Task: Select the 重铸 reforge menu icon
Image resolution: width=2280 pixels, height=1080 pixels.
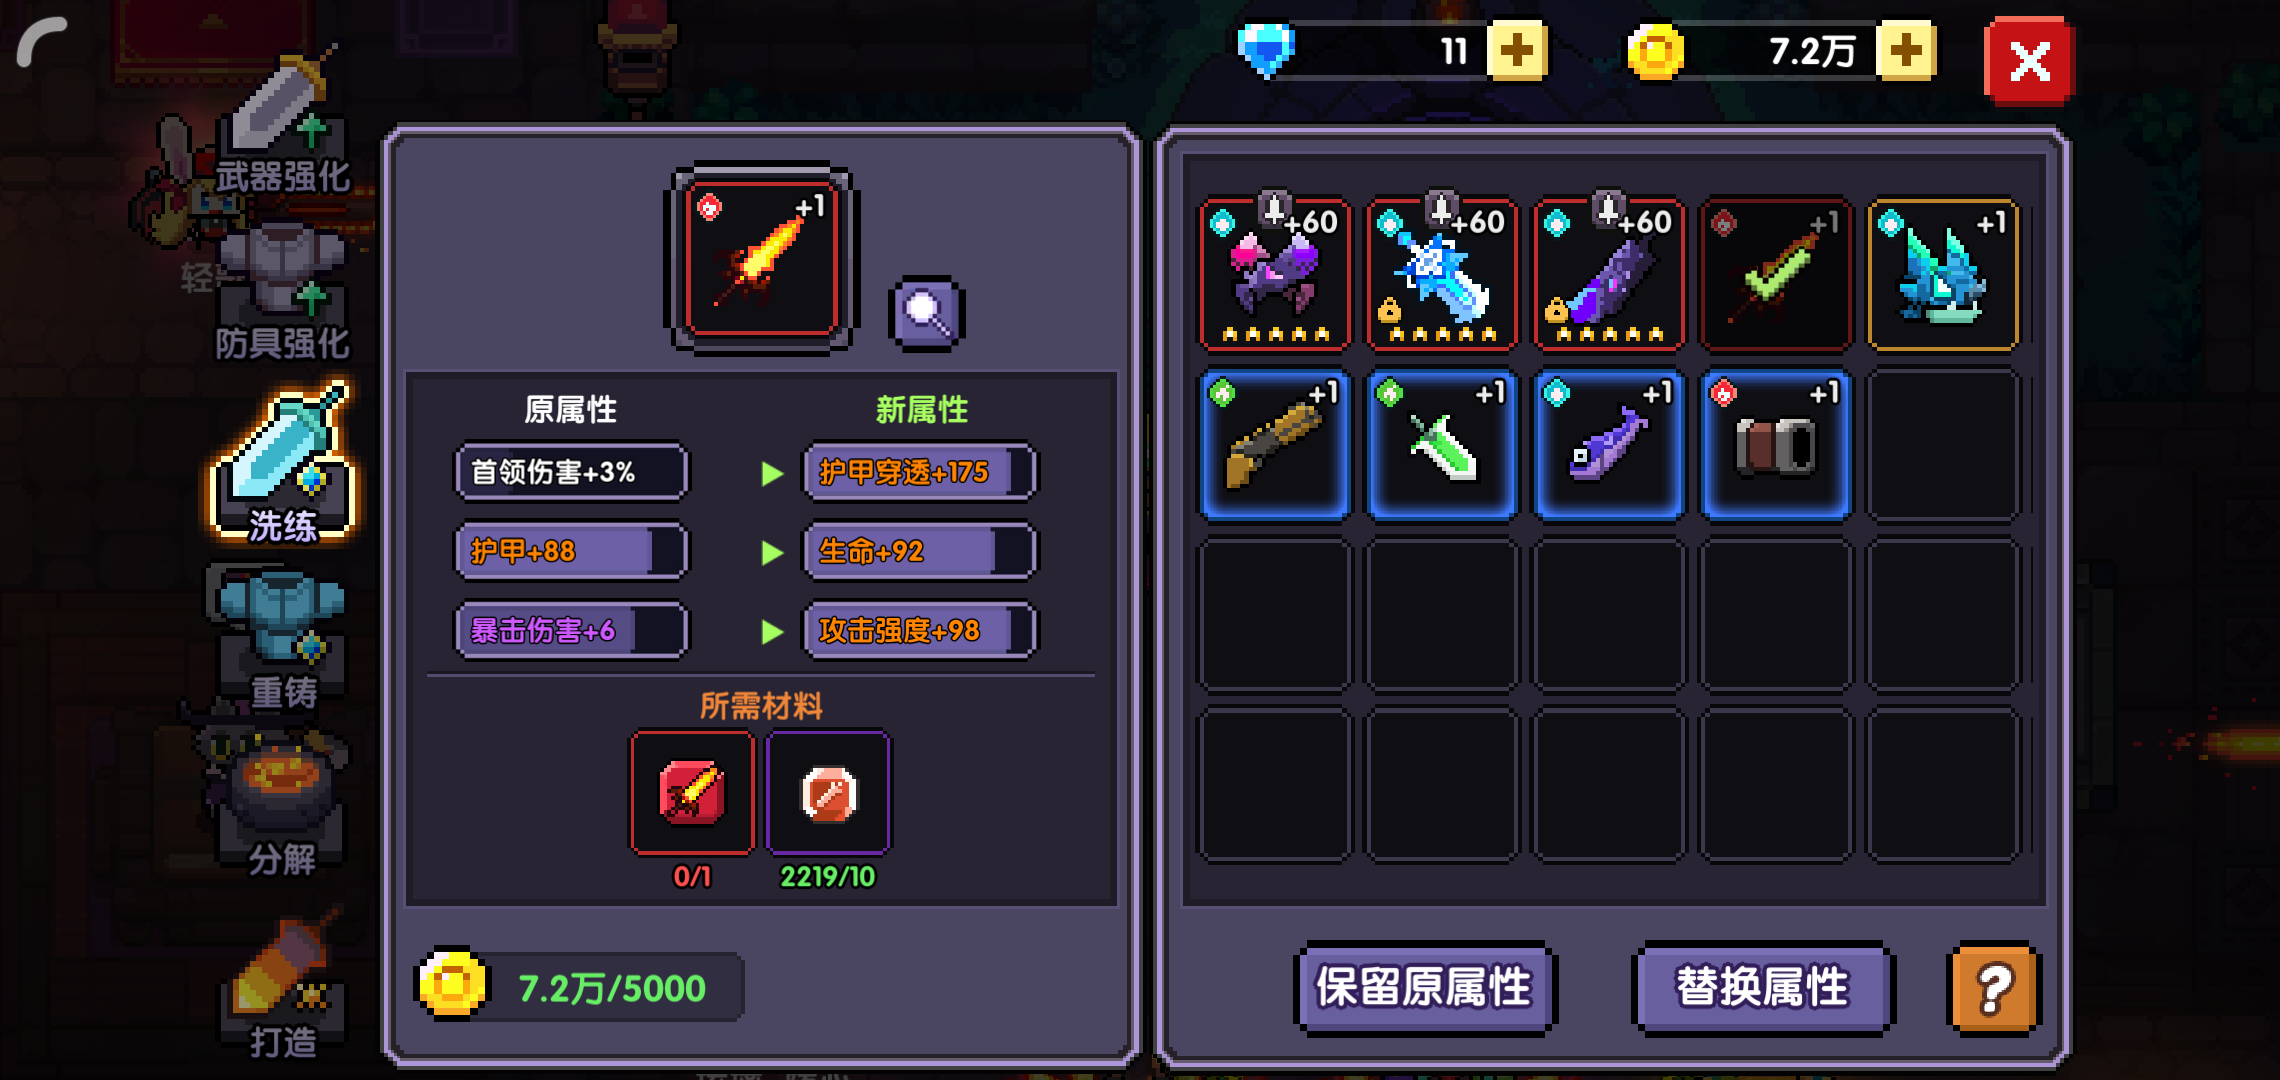Action: point(283,640)
